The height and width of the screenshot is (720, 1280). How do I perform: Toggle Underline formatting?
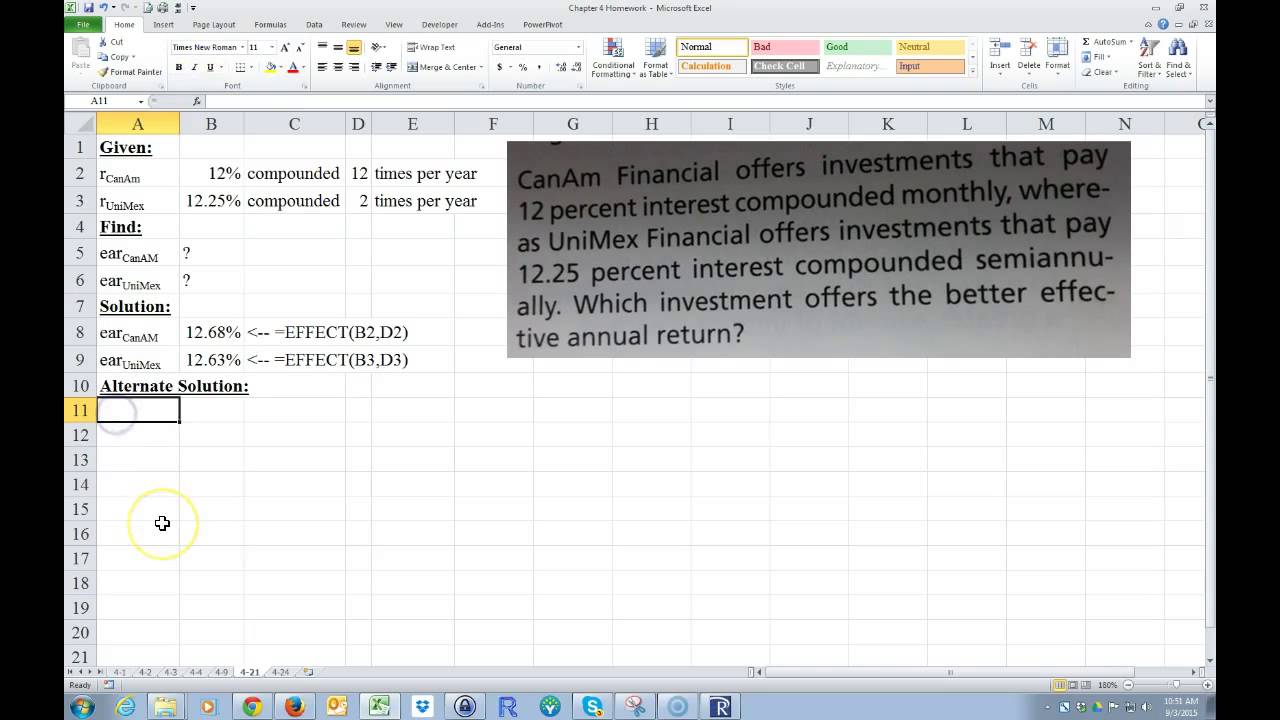coord(209,67)
